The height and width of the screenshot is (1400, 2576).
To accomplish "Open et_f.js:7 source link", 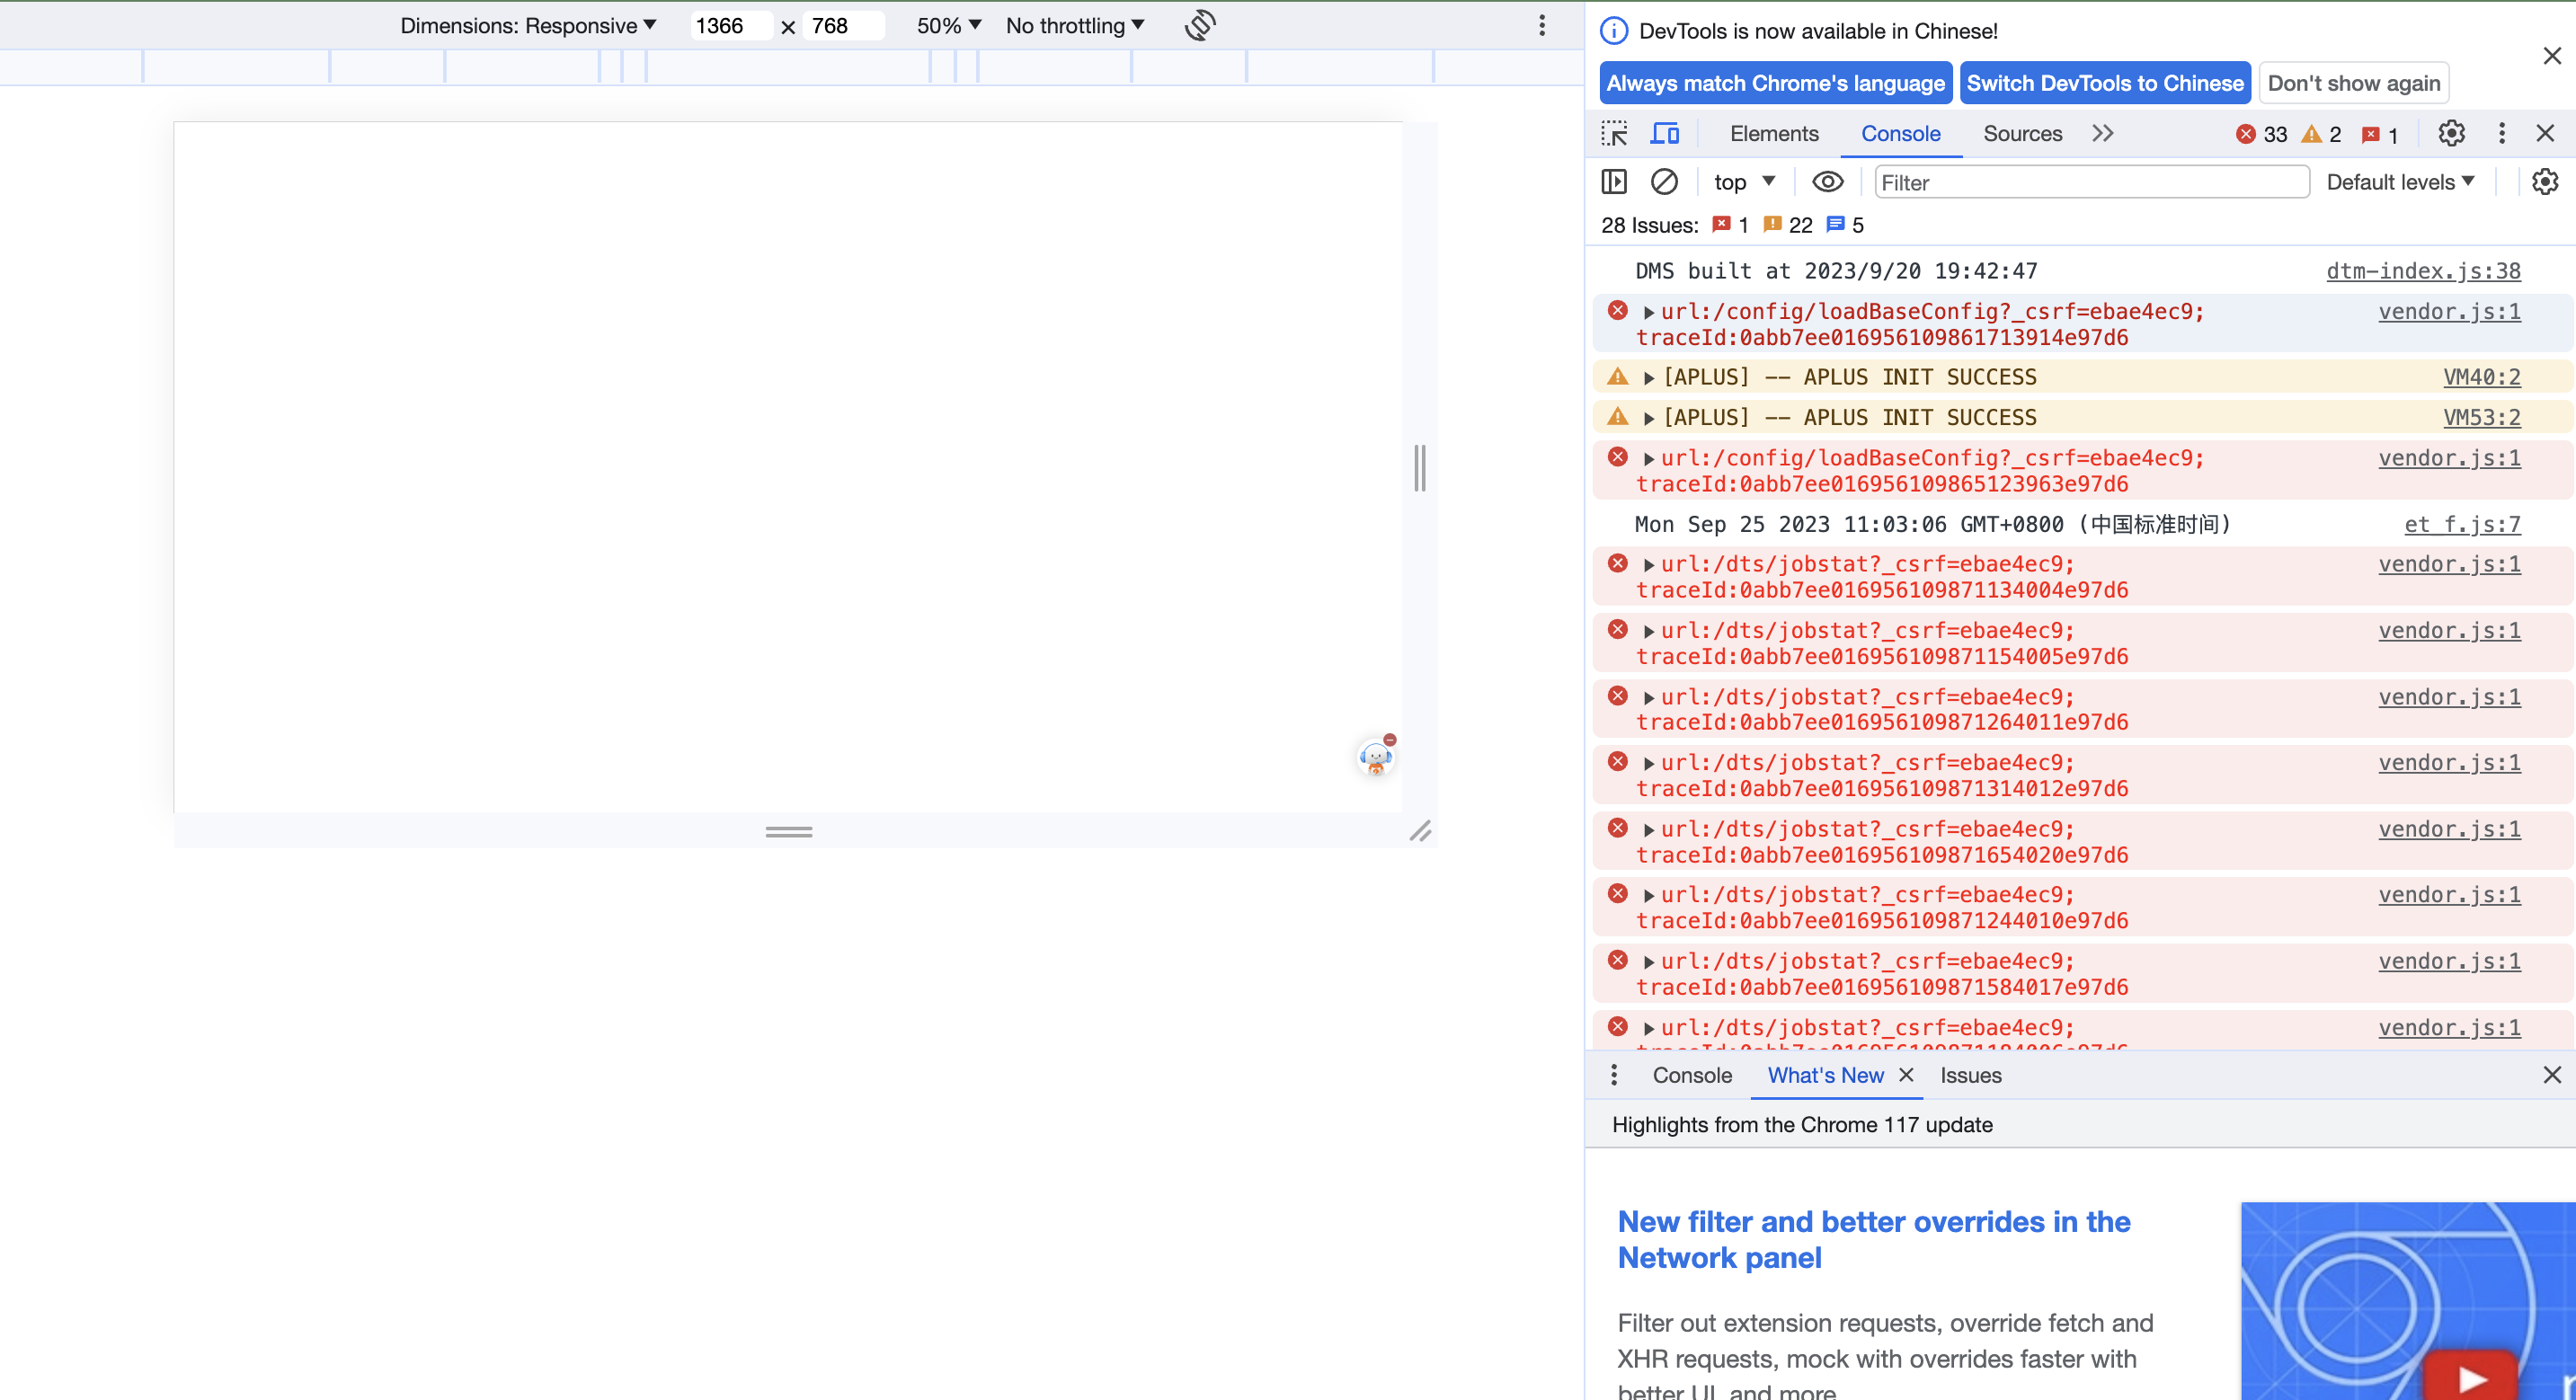I will [2462, 524].
